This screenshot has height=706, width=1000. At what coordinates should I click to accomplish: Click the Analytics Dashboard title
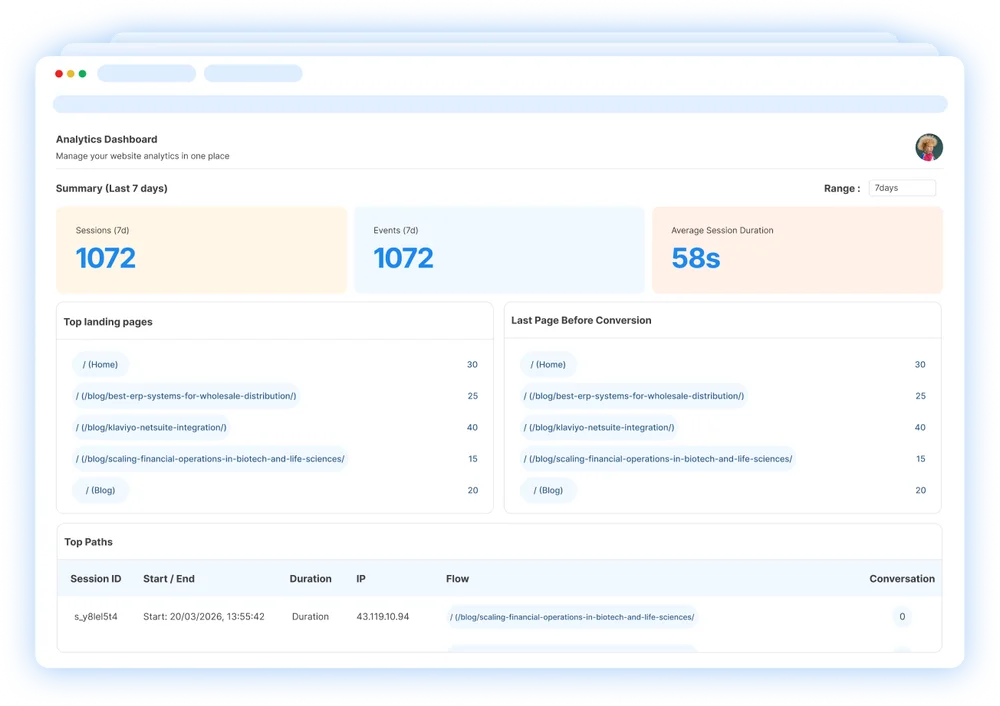(107, 140)
